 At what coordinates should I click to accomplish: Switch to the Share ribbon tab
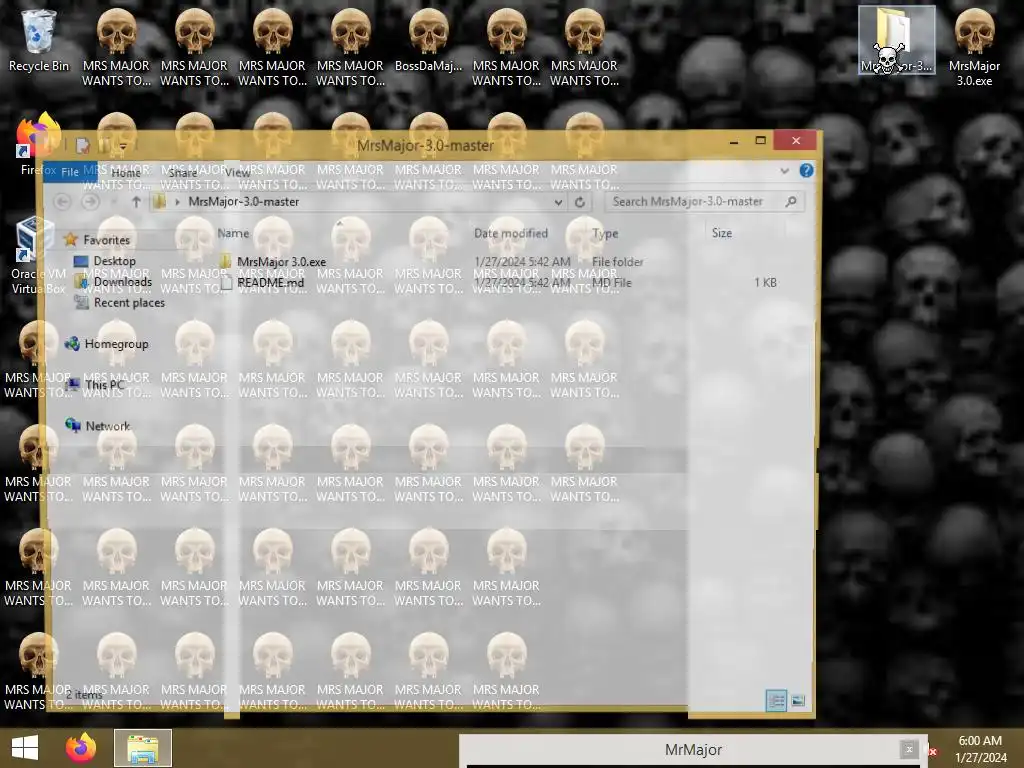coord(183,172)
